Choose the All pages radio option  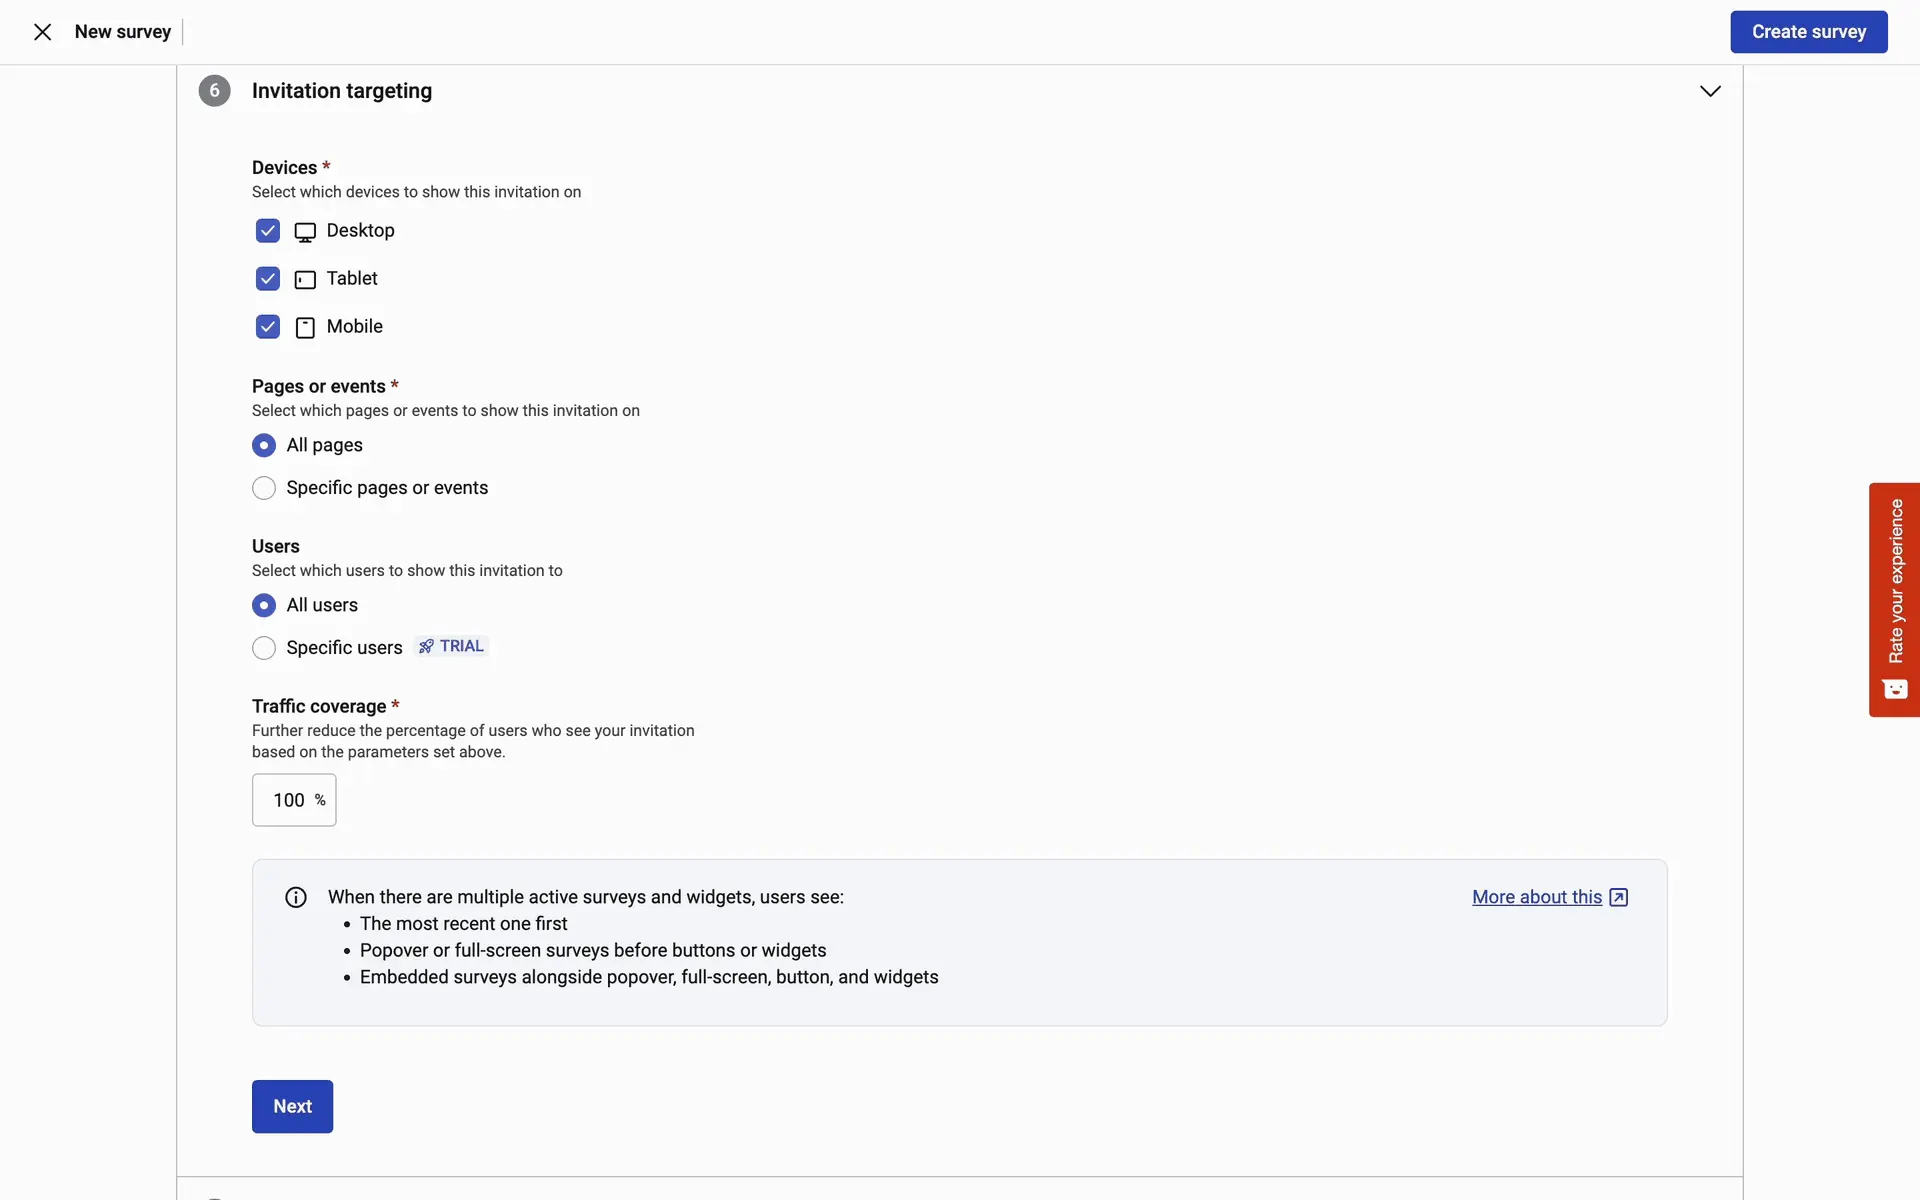pos(264,445)
